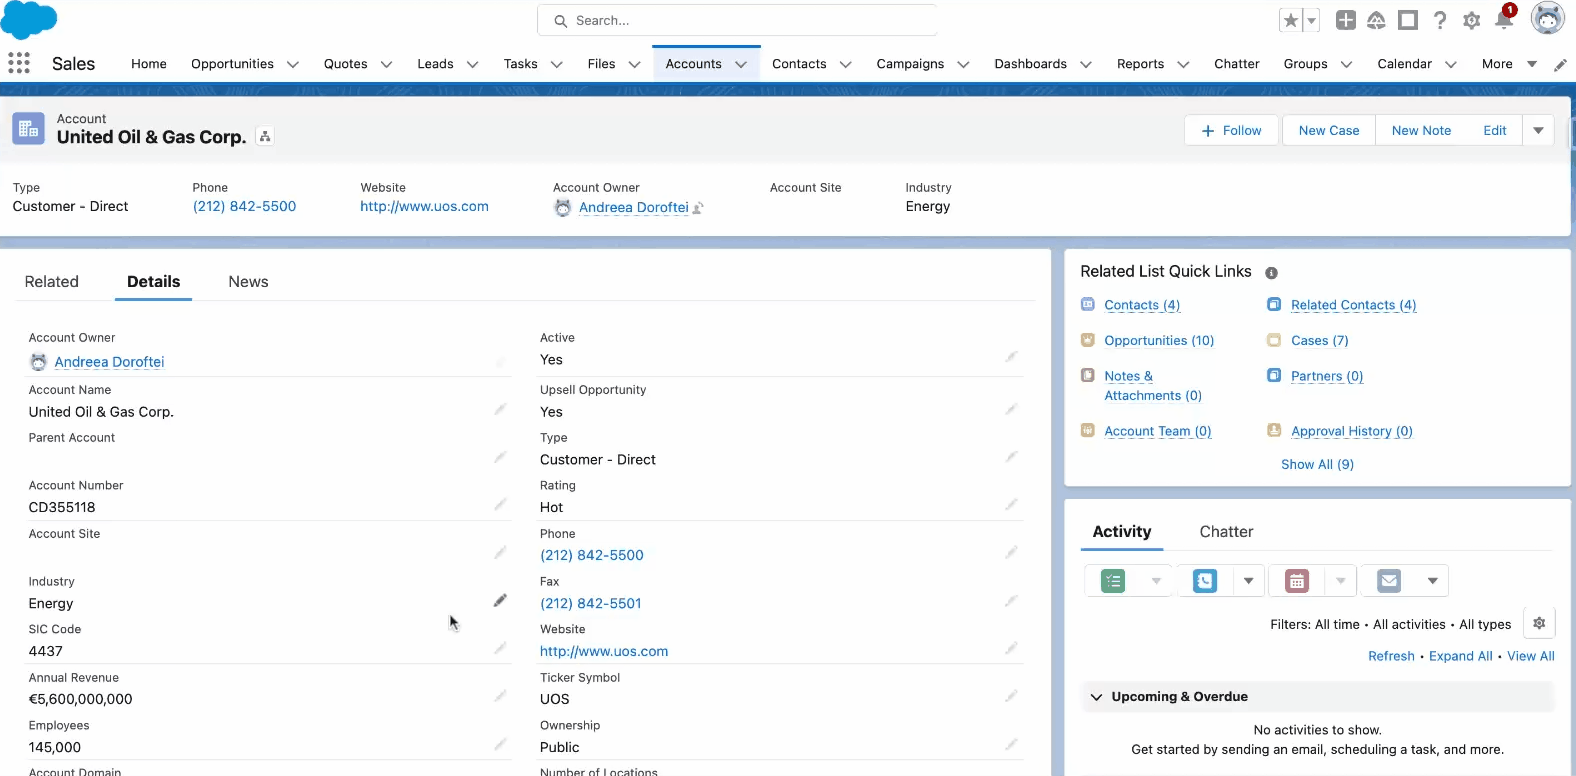
Task: Click Expand All link
Action: click(1461, 656)
